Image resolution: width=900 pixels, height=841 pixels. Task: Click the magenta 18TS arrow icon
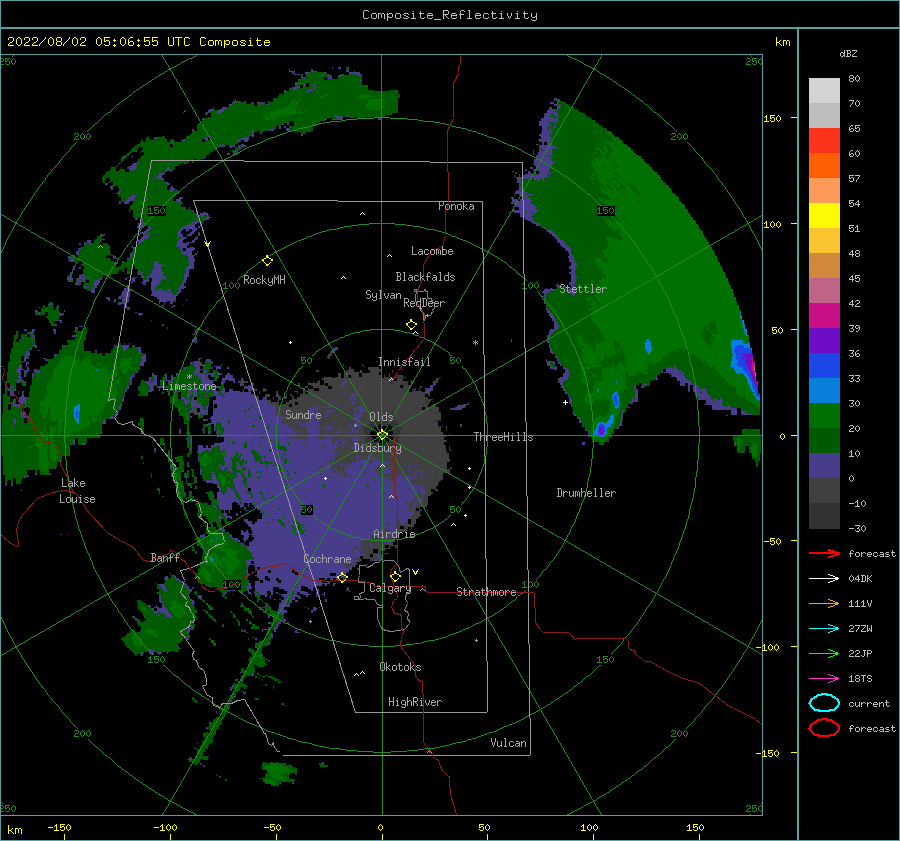click(824, 679)
